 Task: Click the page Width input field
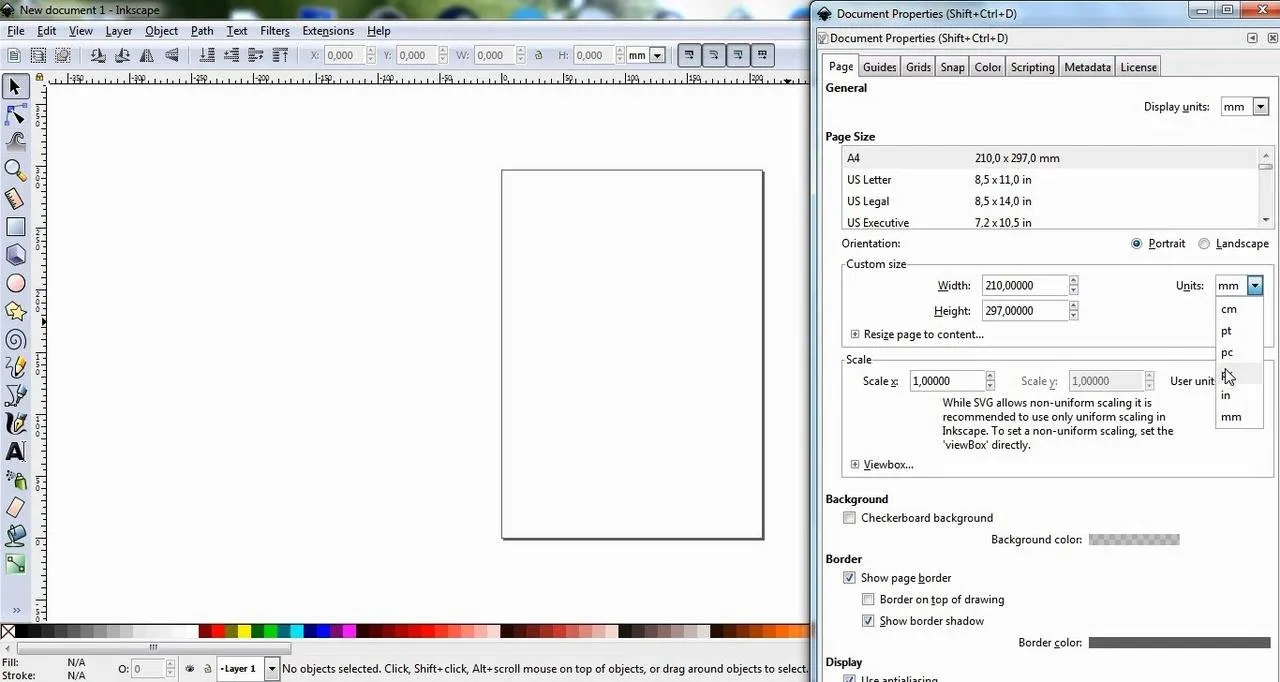click(1024, 286)
